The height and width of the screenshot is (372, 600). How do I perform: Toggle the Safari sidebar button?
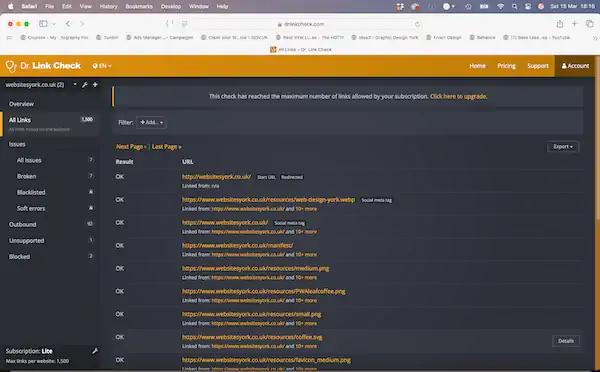click(x=43, y=24)
